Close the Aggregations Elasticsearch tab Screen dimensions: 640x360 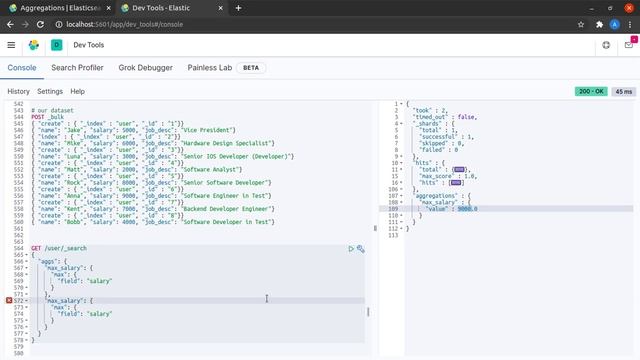[x=108, y=8]
